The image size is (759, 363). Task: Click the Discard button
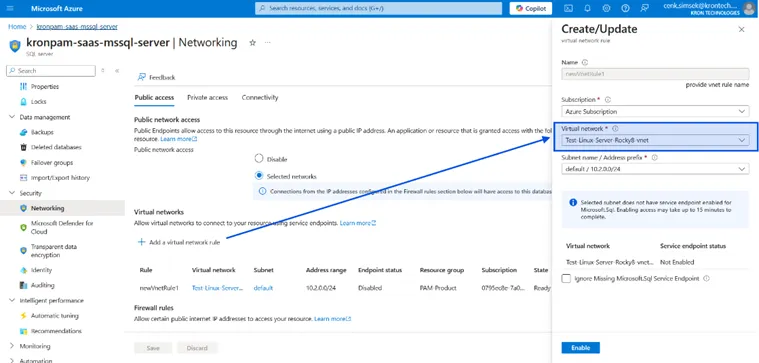coord(197,348)
